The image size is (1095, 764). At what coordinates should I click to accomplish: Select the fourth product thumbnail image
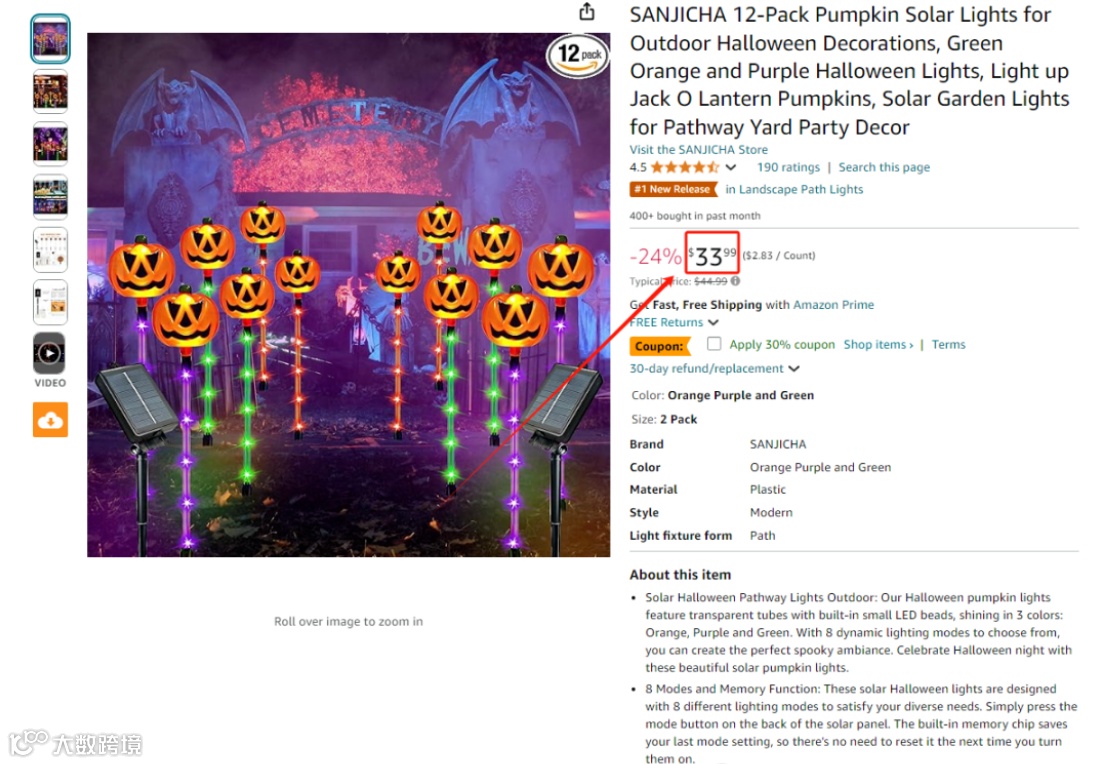point(50,196)
